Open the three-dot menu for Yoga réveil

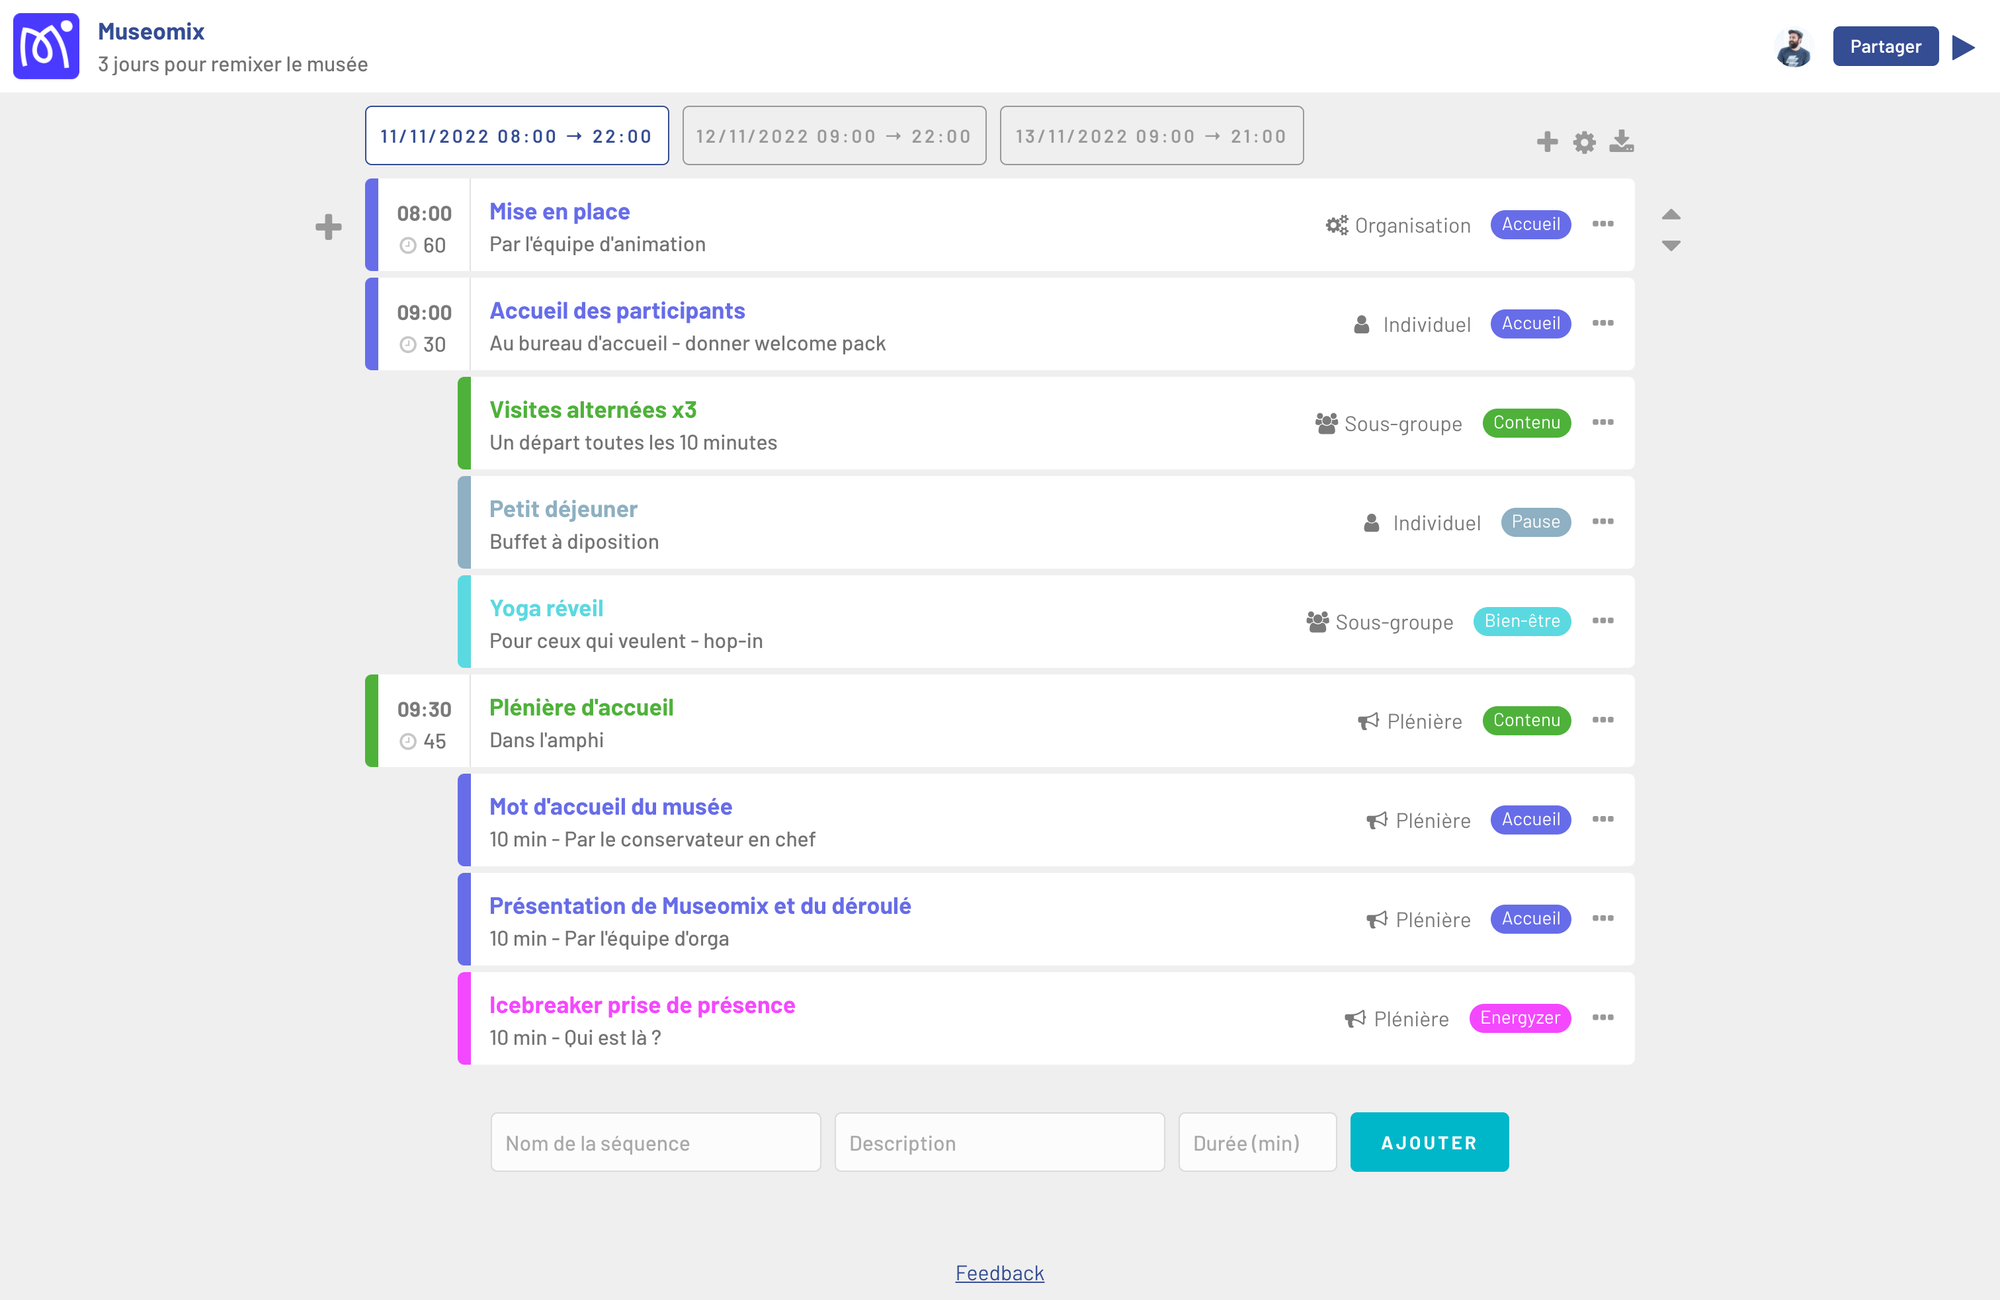[1603, 621]
